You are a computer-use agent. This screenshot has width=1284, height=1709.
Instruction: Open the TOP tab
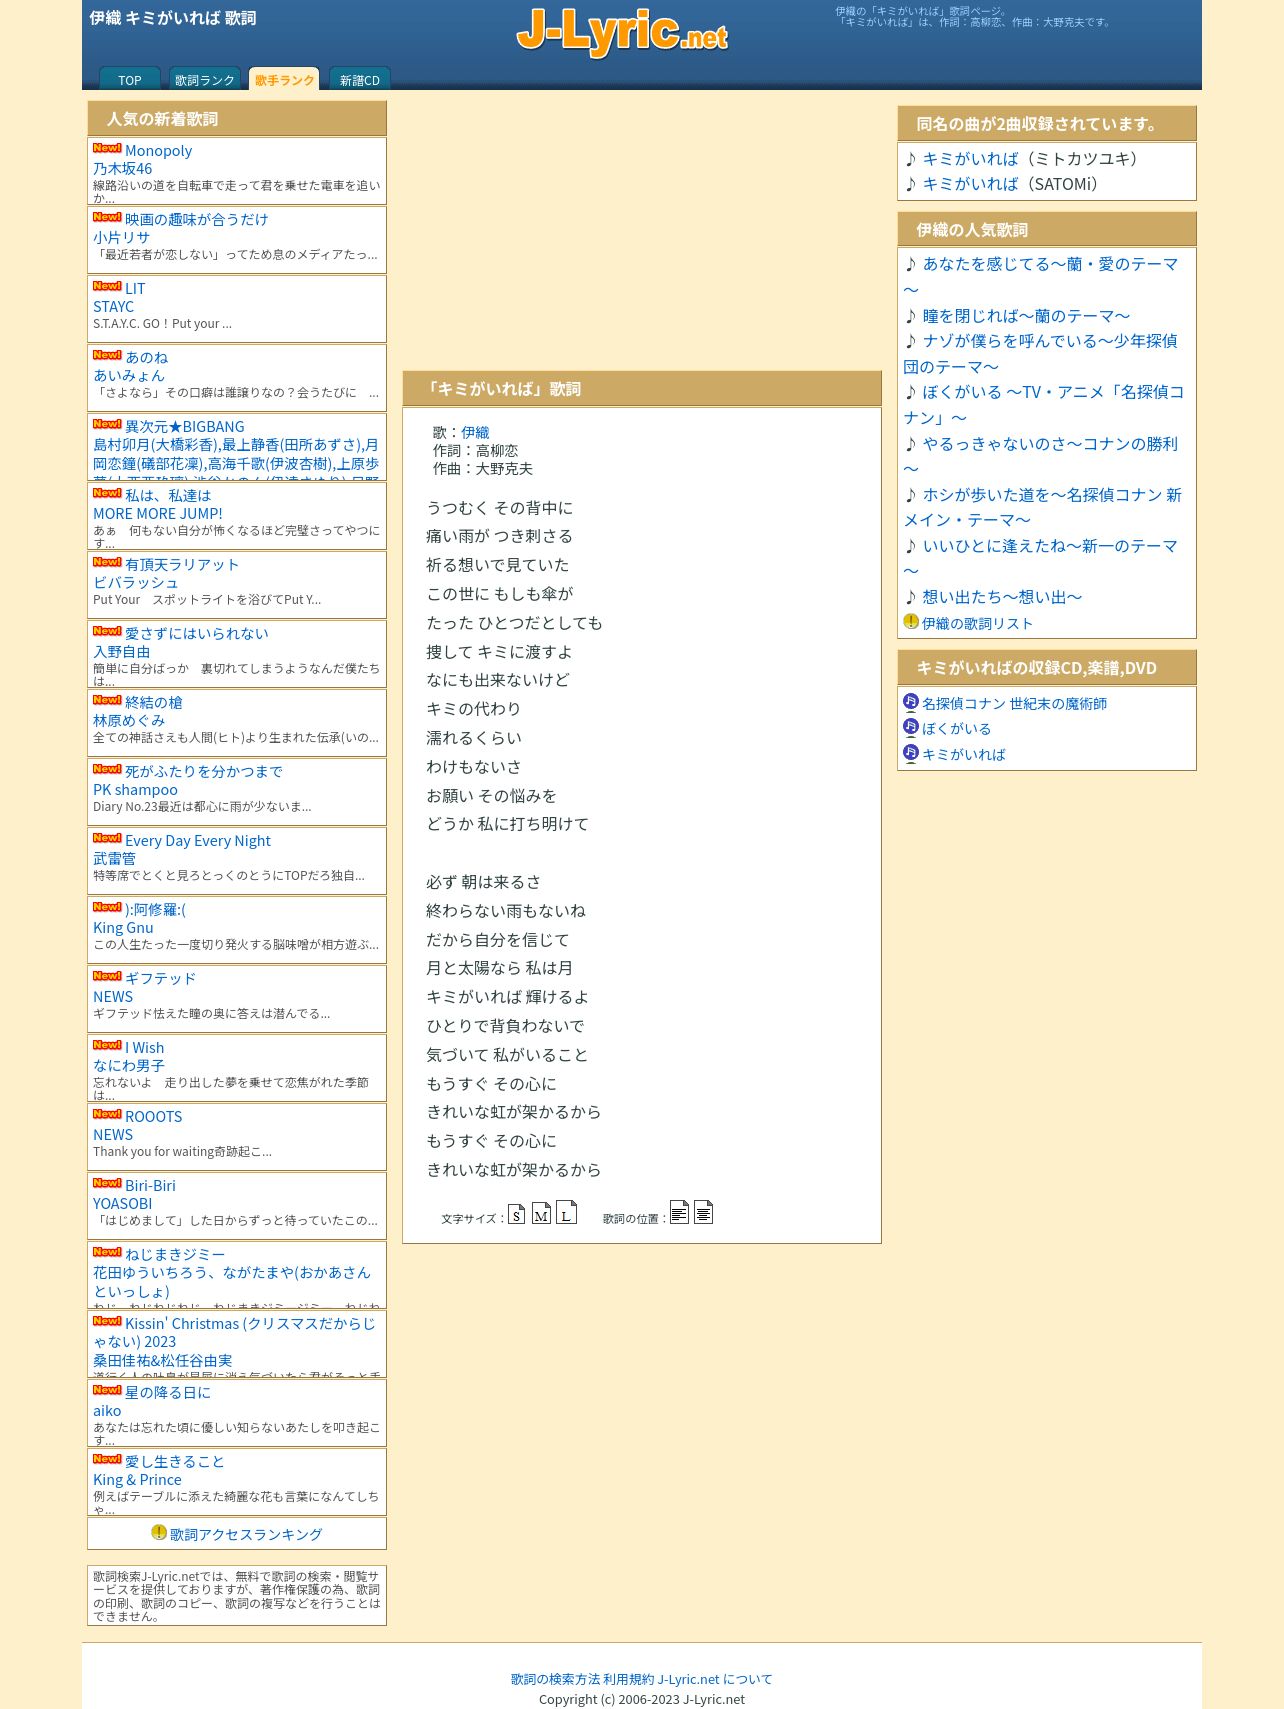130,80
